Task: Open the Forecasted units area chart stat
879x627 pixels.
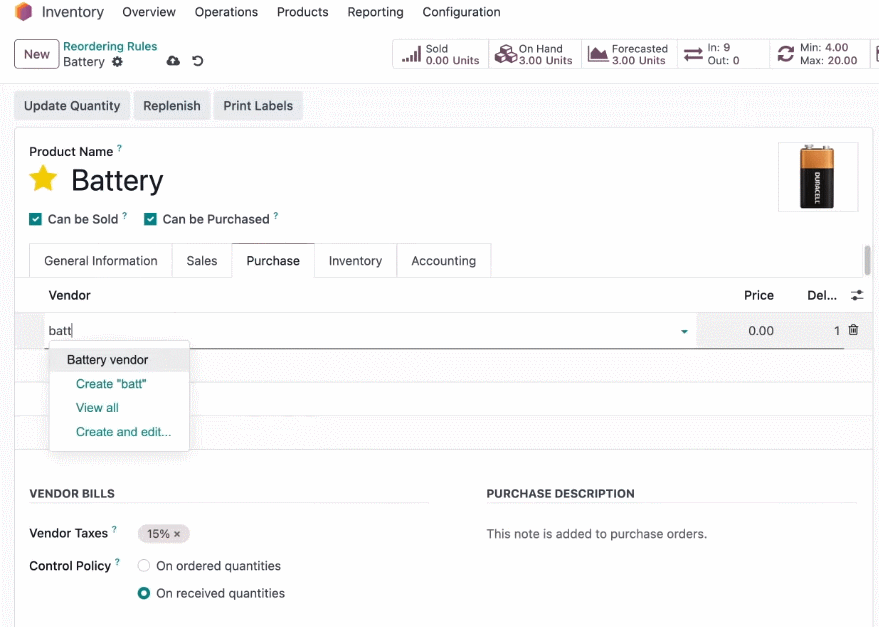Action: [x=629, y=54]
